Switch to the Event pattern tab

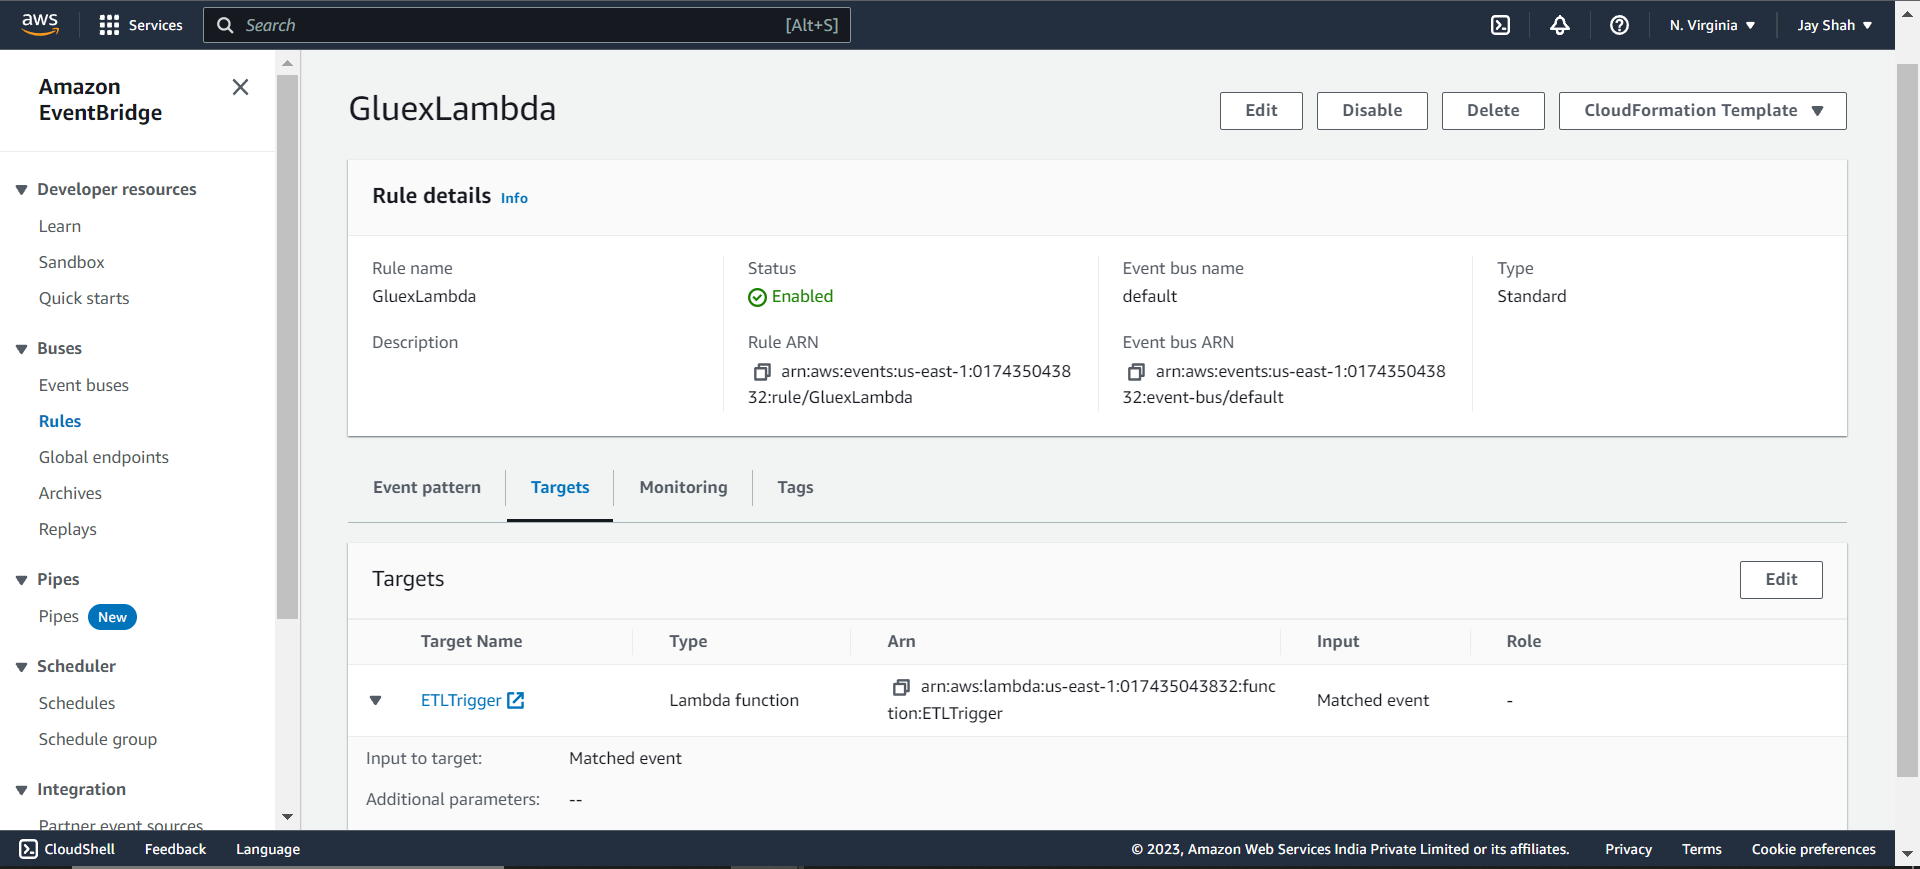pos(427,487)
